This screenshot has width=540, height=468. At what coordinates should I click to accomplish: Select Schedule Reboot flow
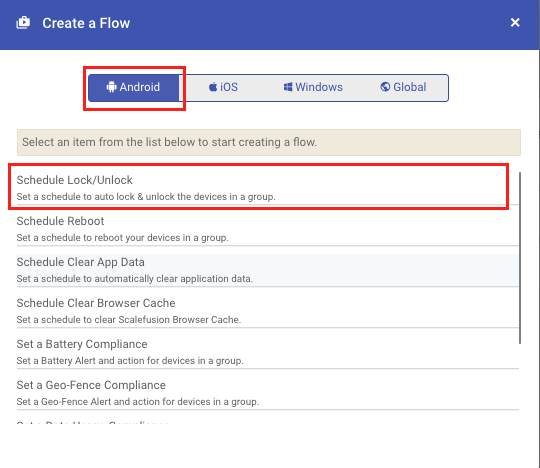point(268,229)
